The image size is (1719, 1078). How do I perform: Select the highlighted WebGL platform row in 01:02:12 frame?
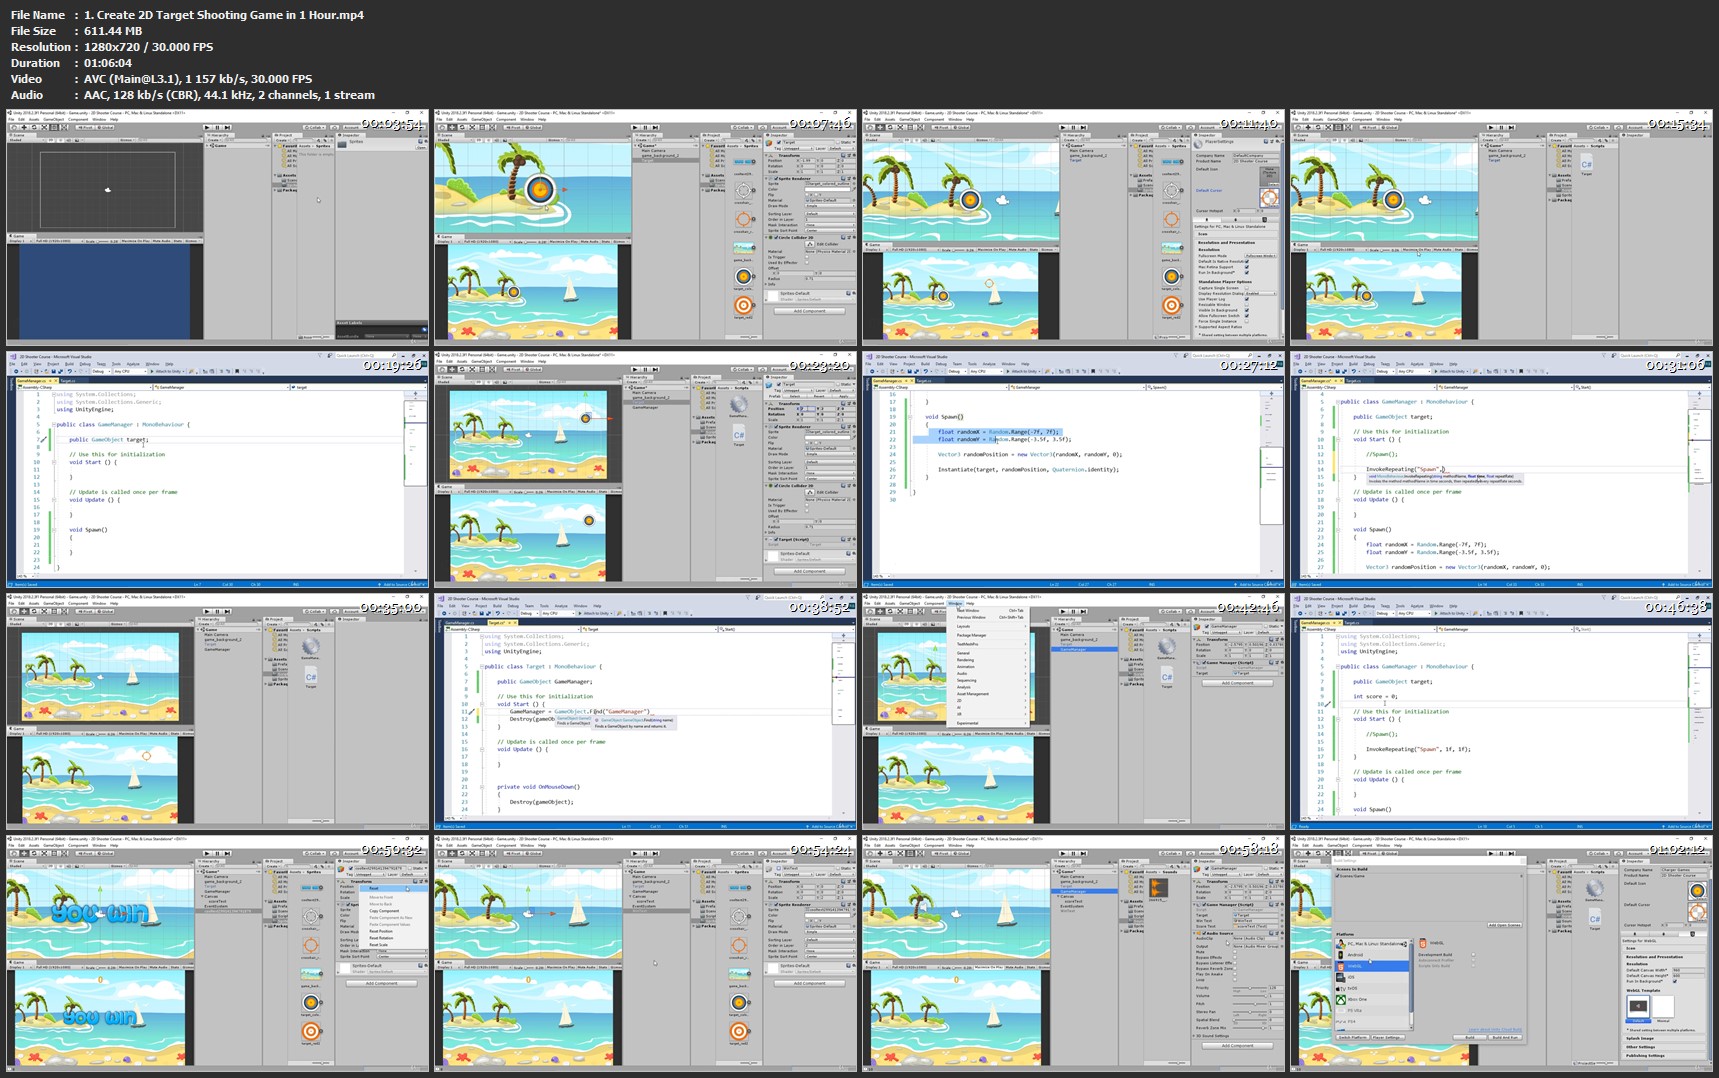[1374, 966]
